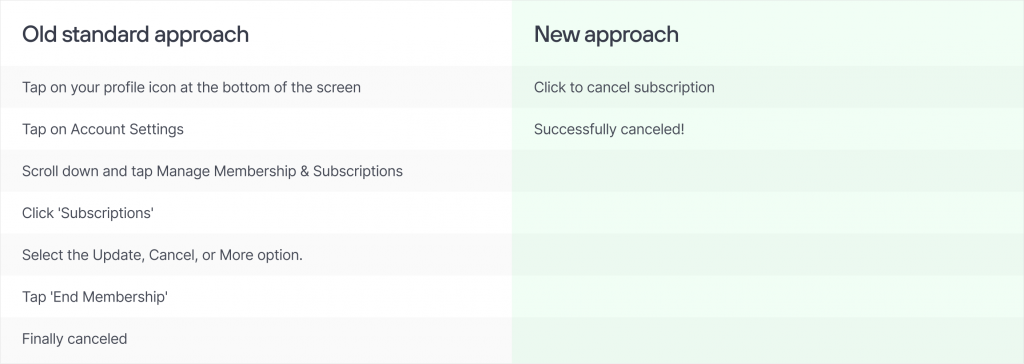Click empty green cell beside "Click 'Subscriptions'" row

768,212
